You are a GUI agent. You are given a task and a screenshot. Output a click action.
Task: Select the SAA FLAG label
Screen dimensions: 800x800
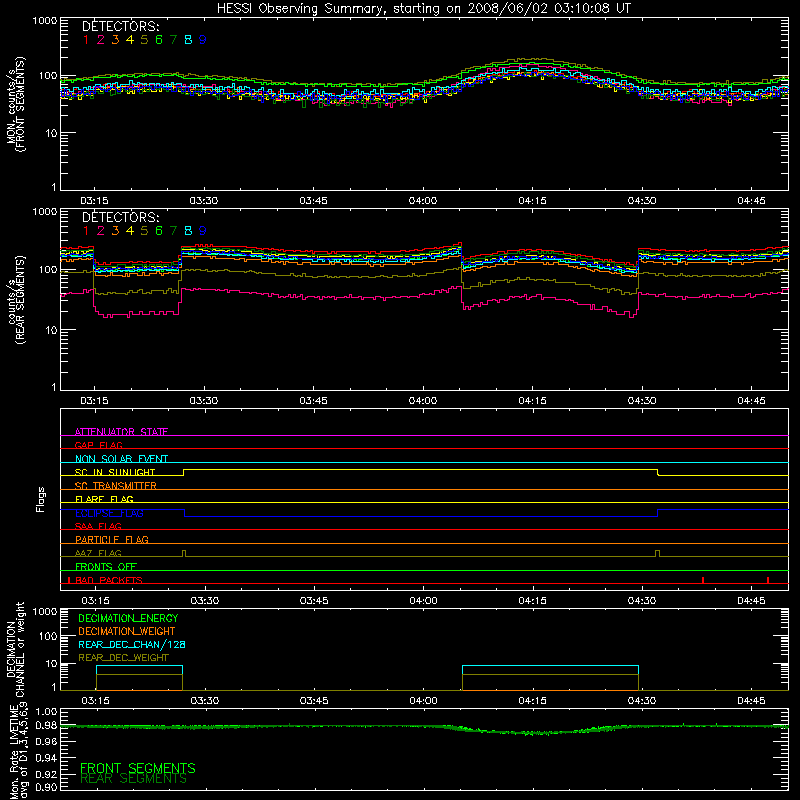[x=98, y=526]
